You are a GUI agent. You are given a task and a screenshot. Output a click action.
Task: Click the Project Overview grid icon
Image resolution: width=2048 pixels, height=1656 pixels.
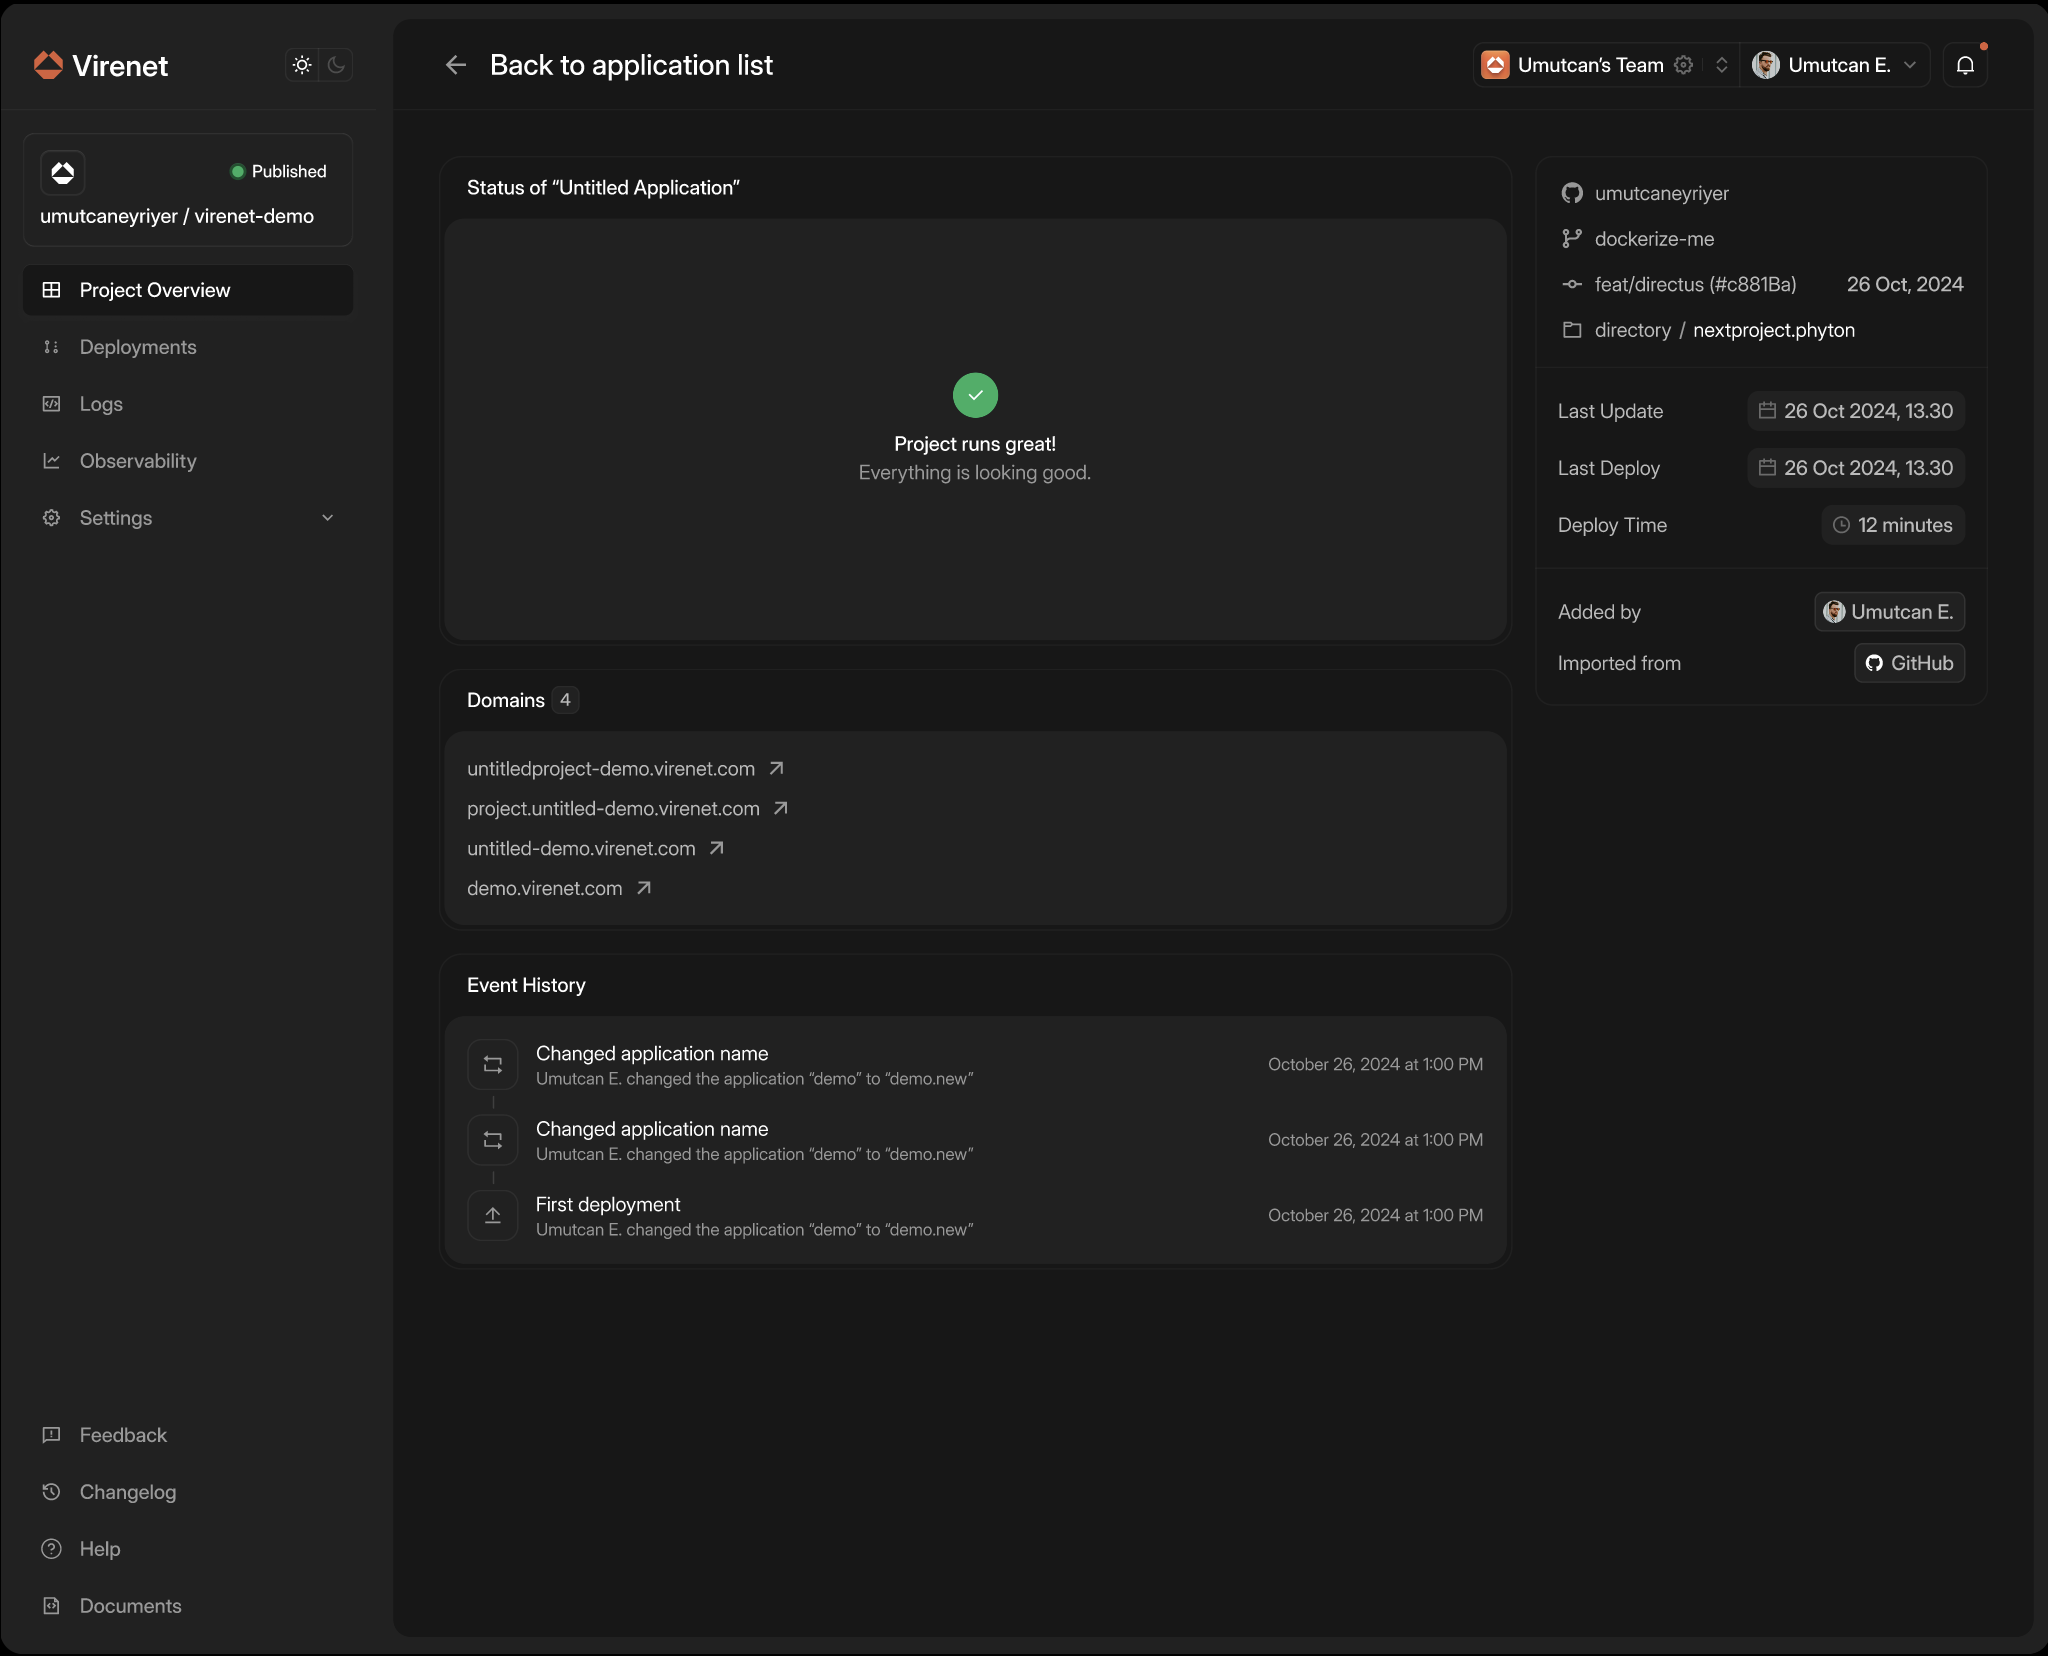coord(51,290)
